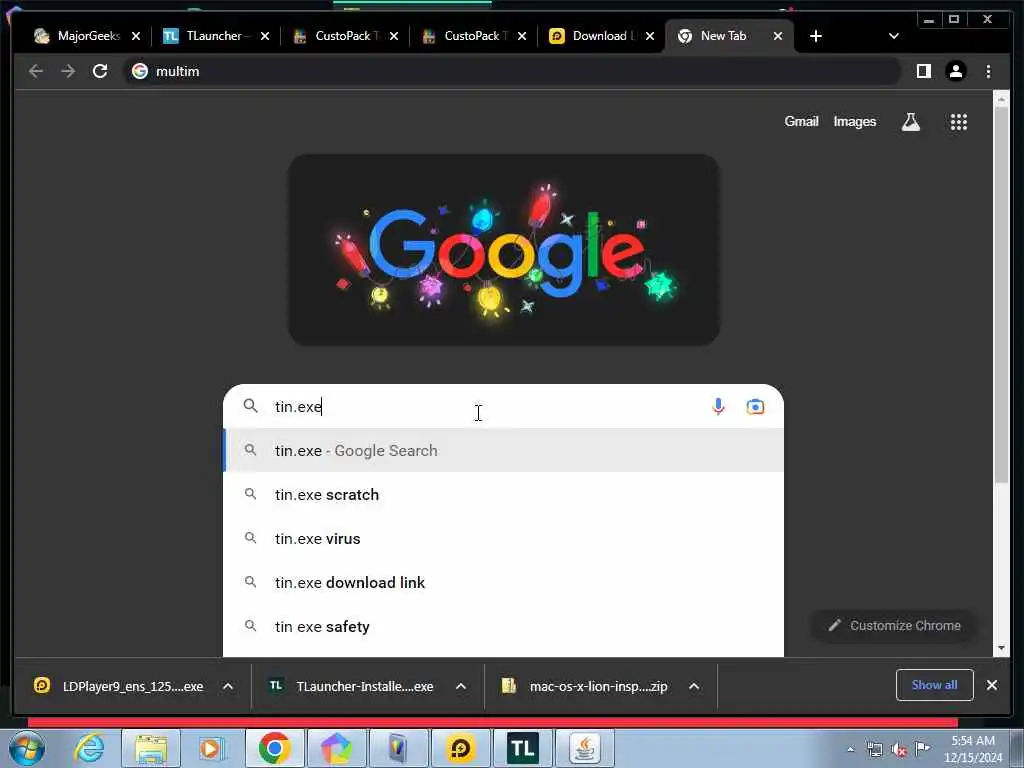Open the Images link
This screenshot has width=1024, height=768.
[855, 121]
